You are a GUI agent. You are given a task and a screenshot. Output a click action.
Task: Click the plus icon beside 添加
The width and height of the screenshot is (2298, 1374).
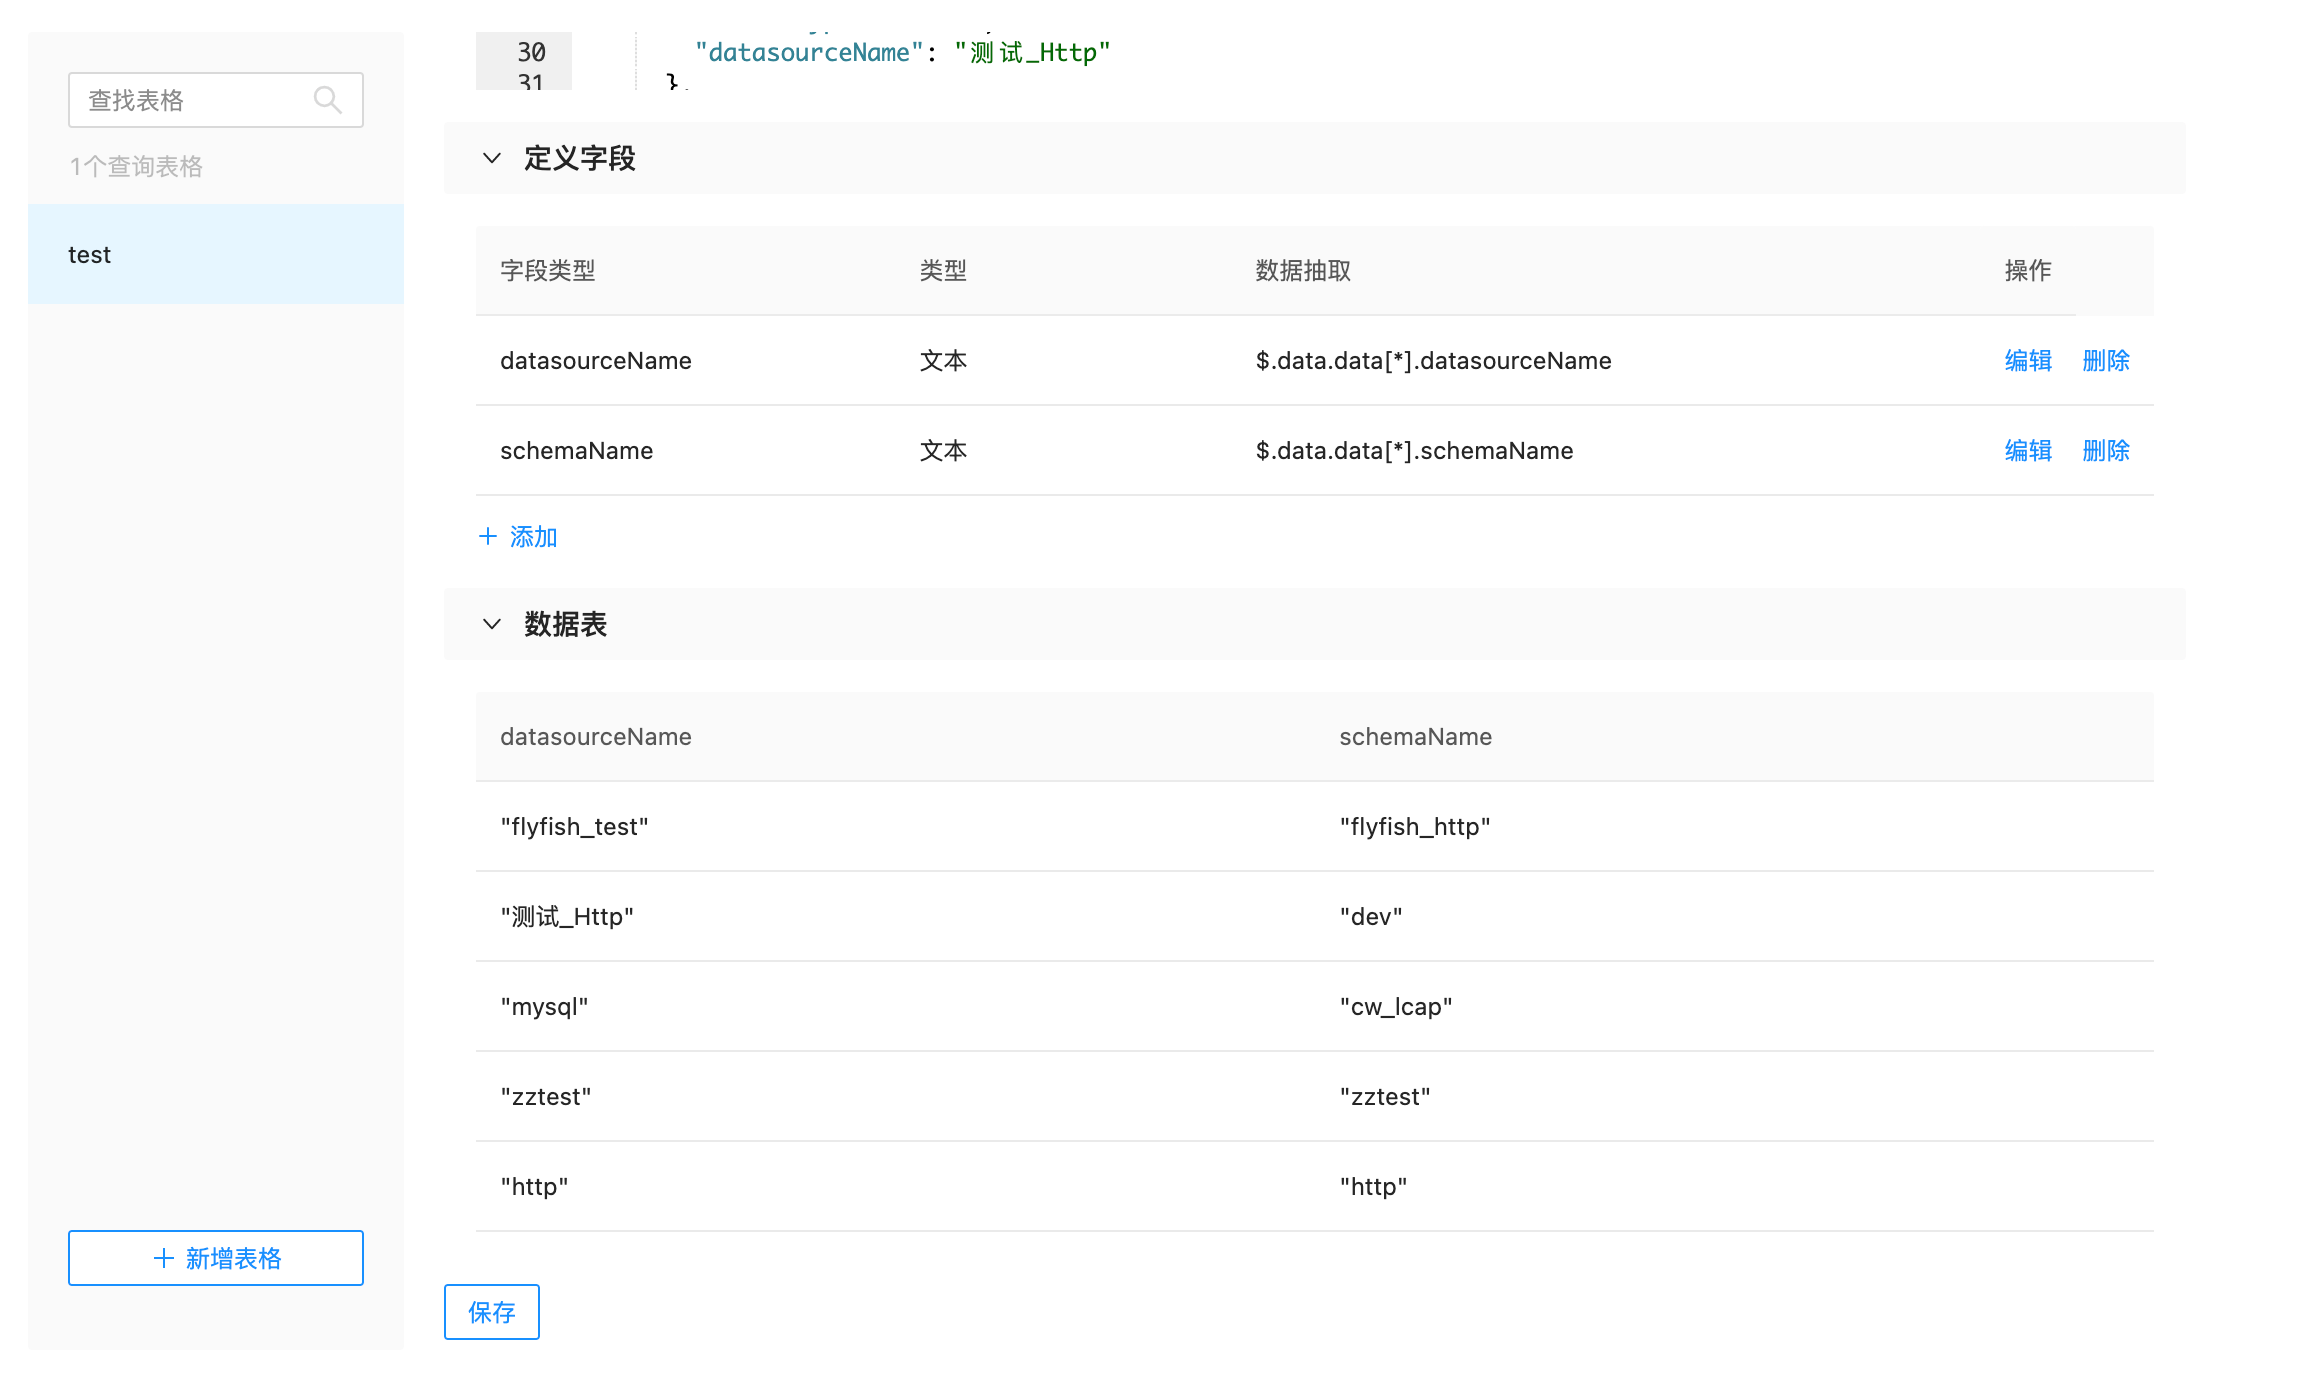point(488,537)
